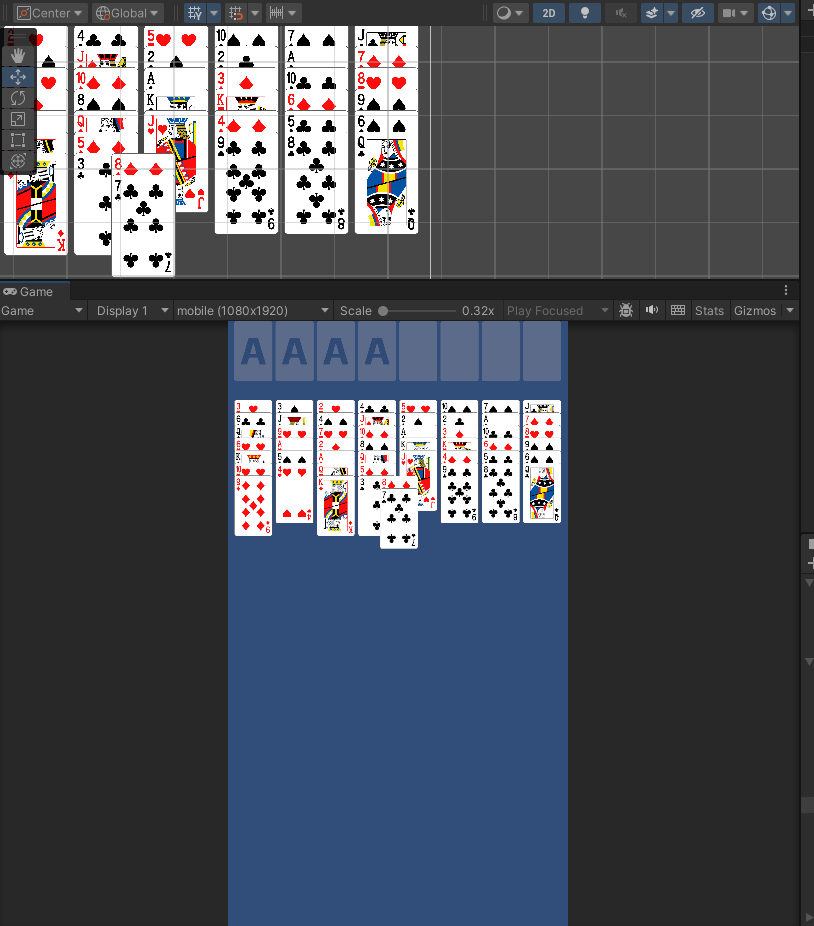Screen dimensions: 814x926
Task: Click the 9 of diamonds card in Game view
Action: (253, 507)
